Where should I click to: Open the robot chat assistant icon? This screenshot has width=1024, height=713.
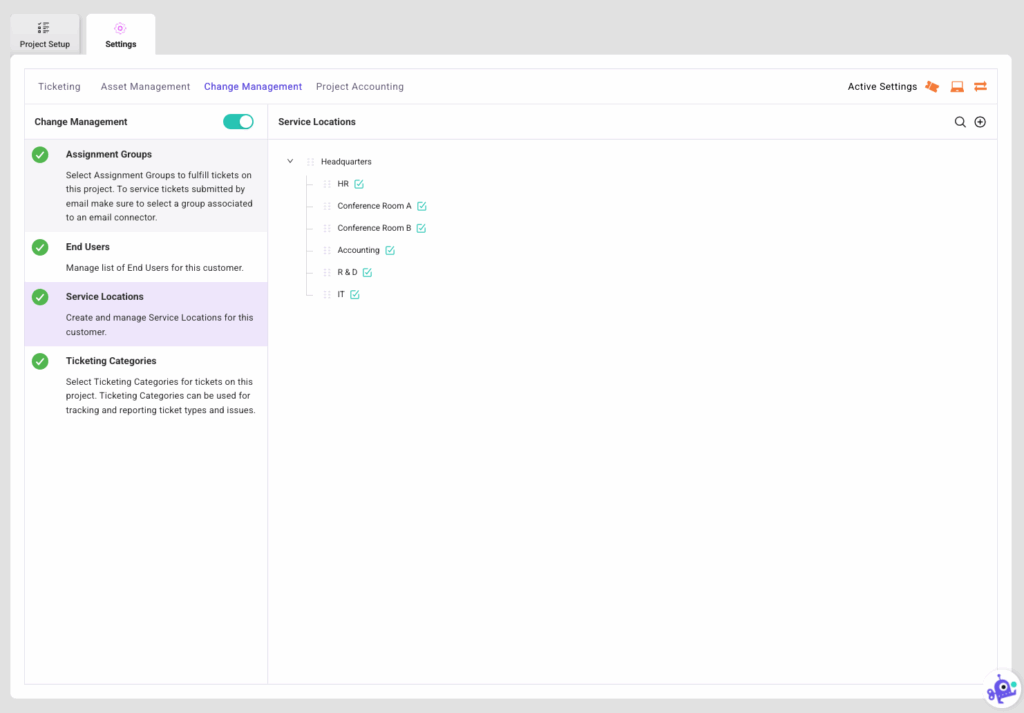click(1000, 689)
